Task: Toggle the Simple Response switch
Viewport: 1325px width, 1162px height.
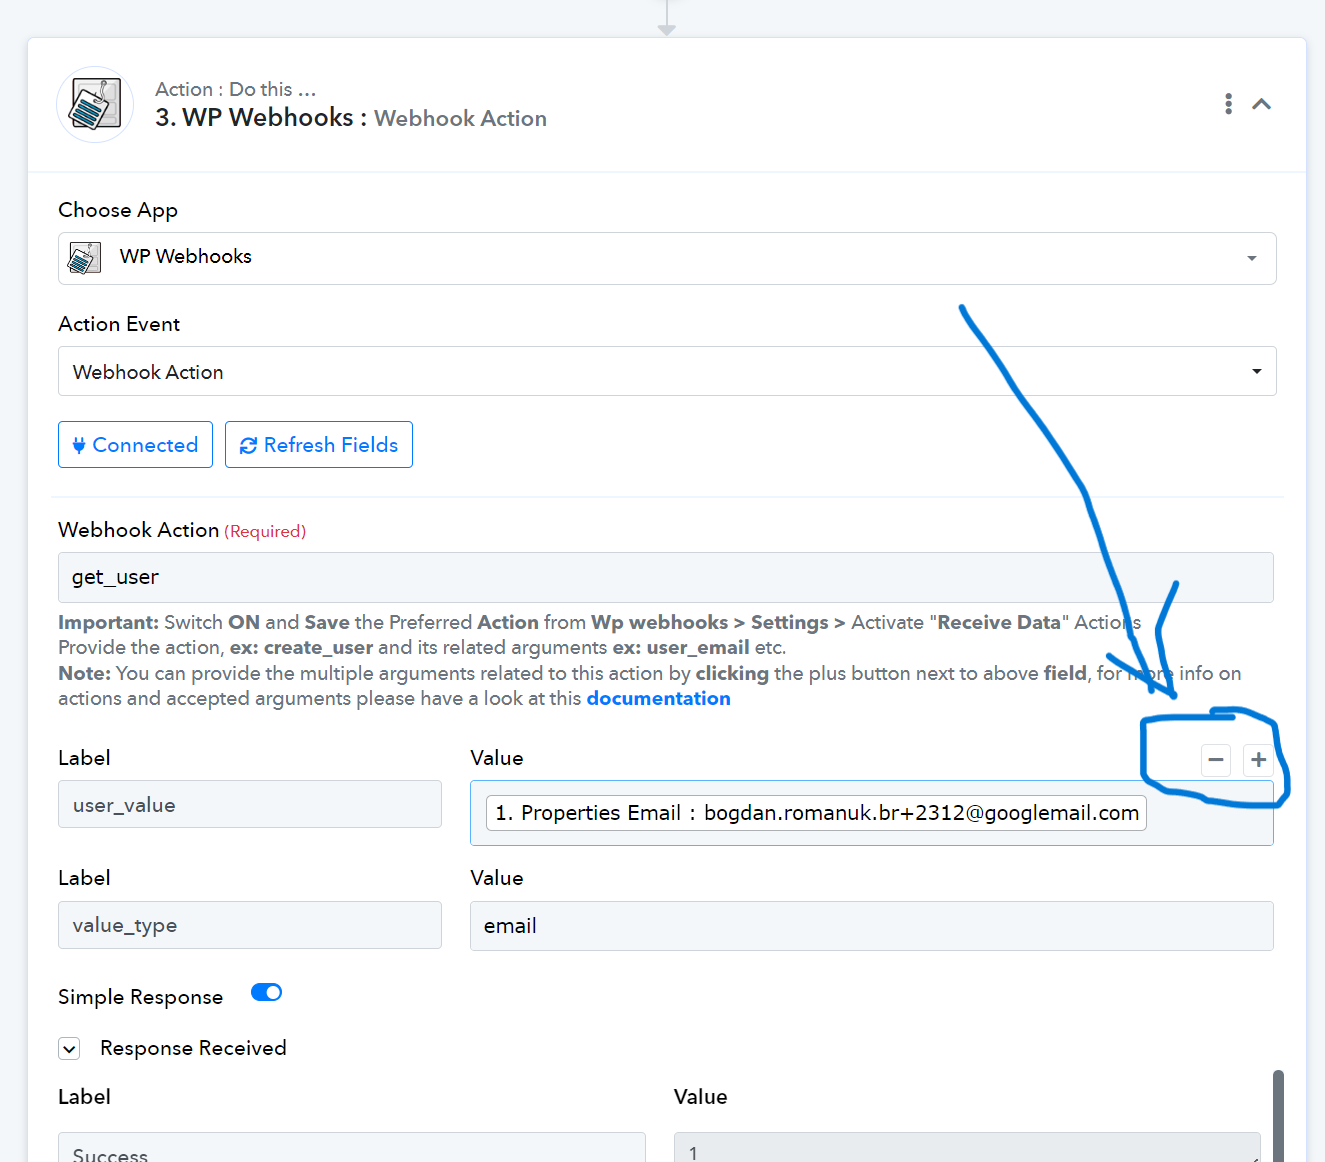Action: click(266, 992)
